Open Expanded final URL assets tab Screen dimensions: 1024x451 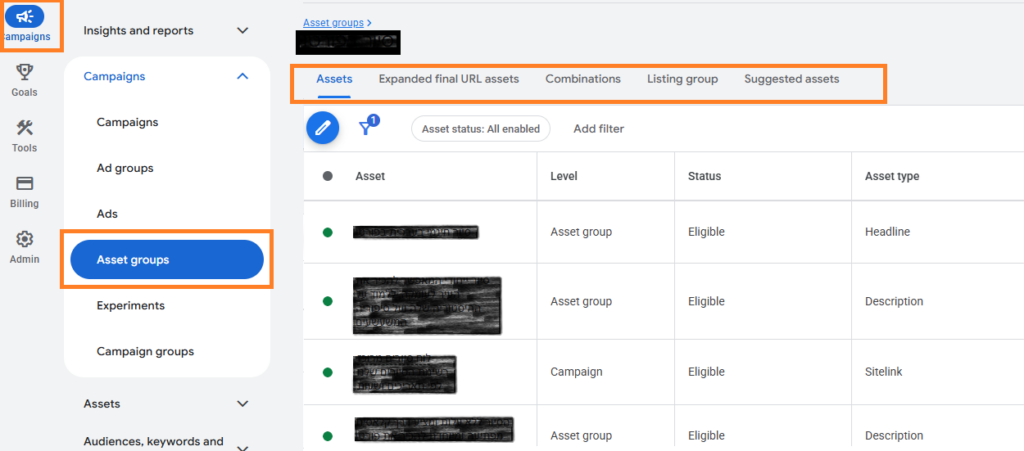448,79
